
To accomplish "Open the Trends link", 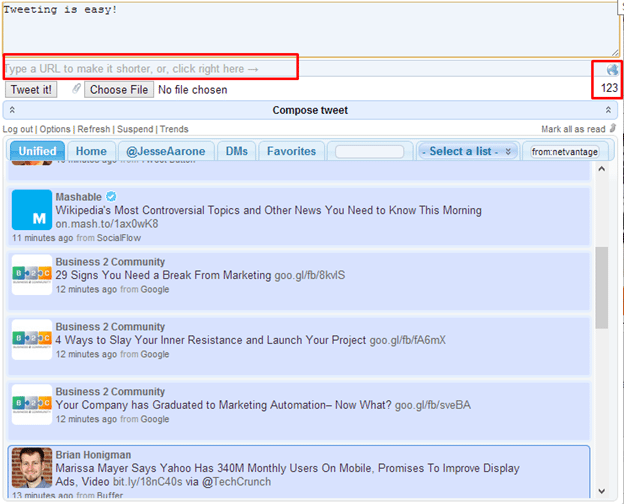I will click(x=174, y=129).
